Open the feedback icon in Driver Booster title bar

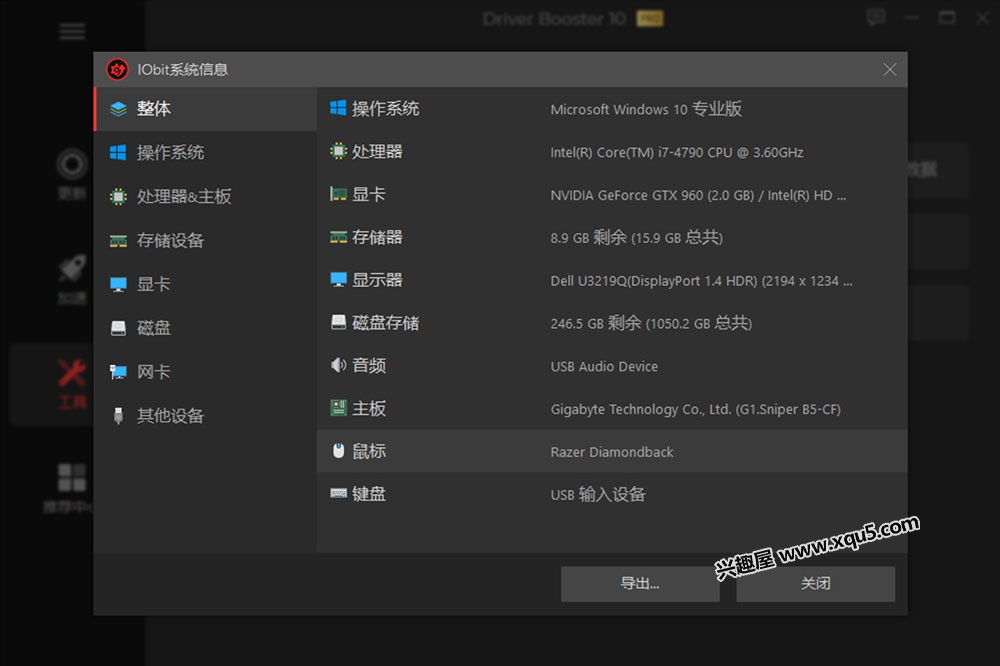876,17
